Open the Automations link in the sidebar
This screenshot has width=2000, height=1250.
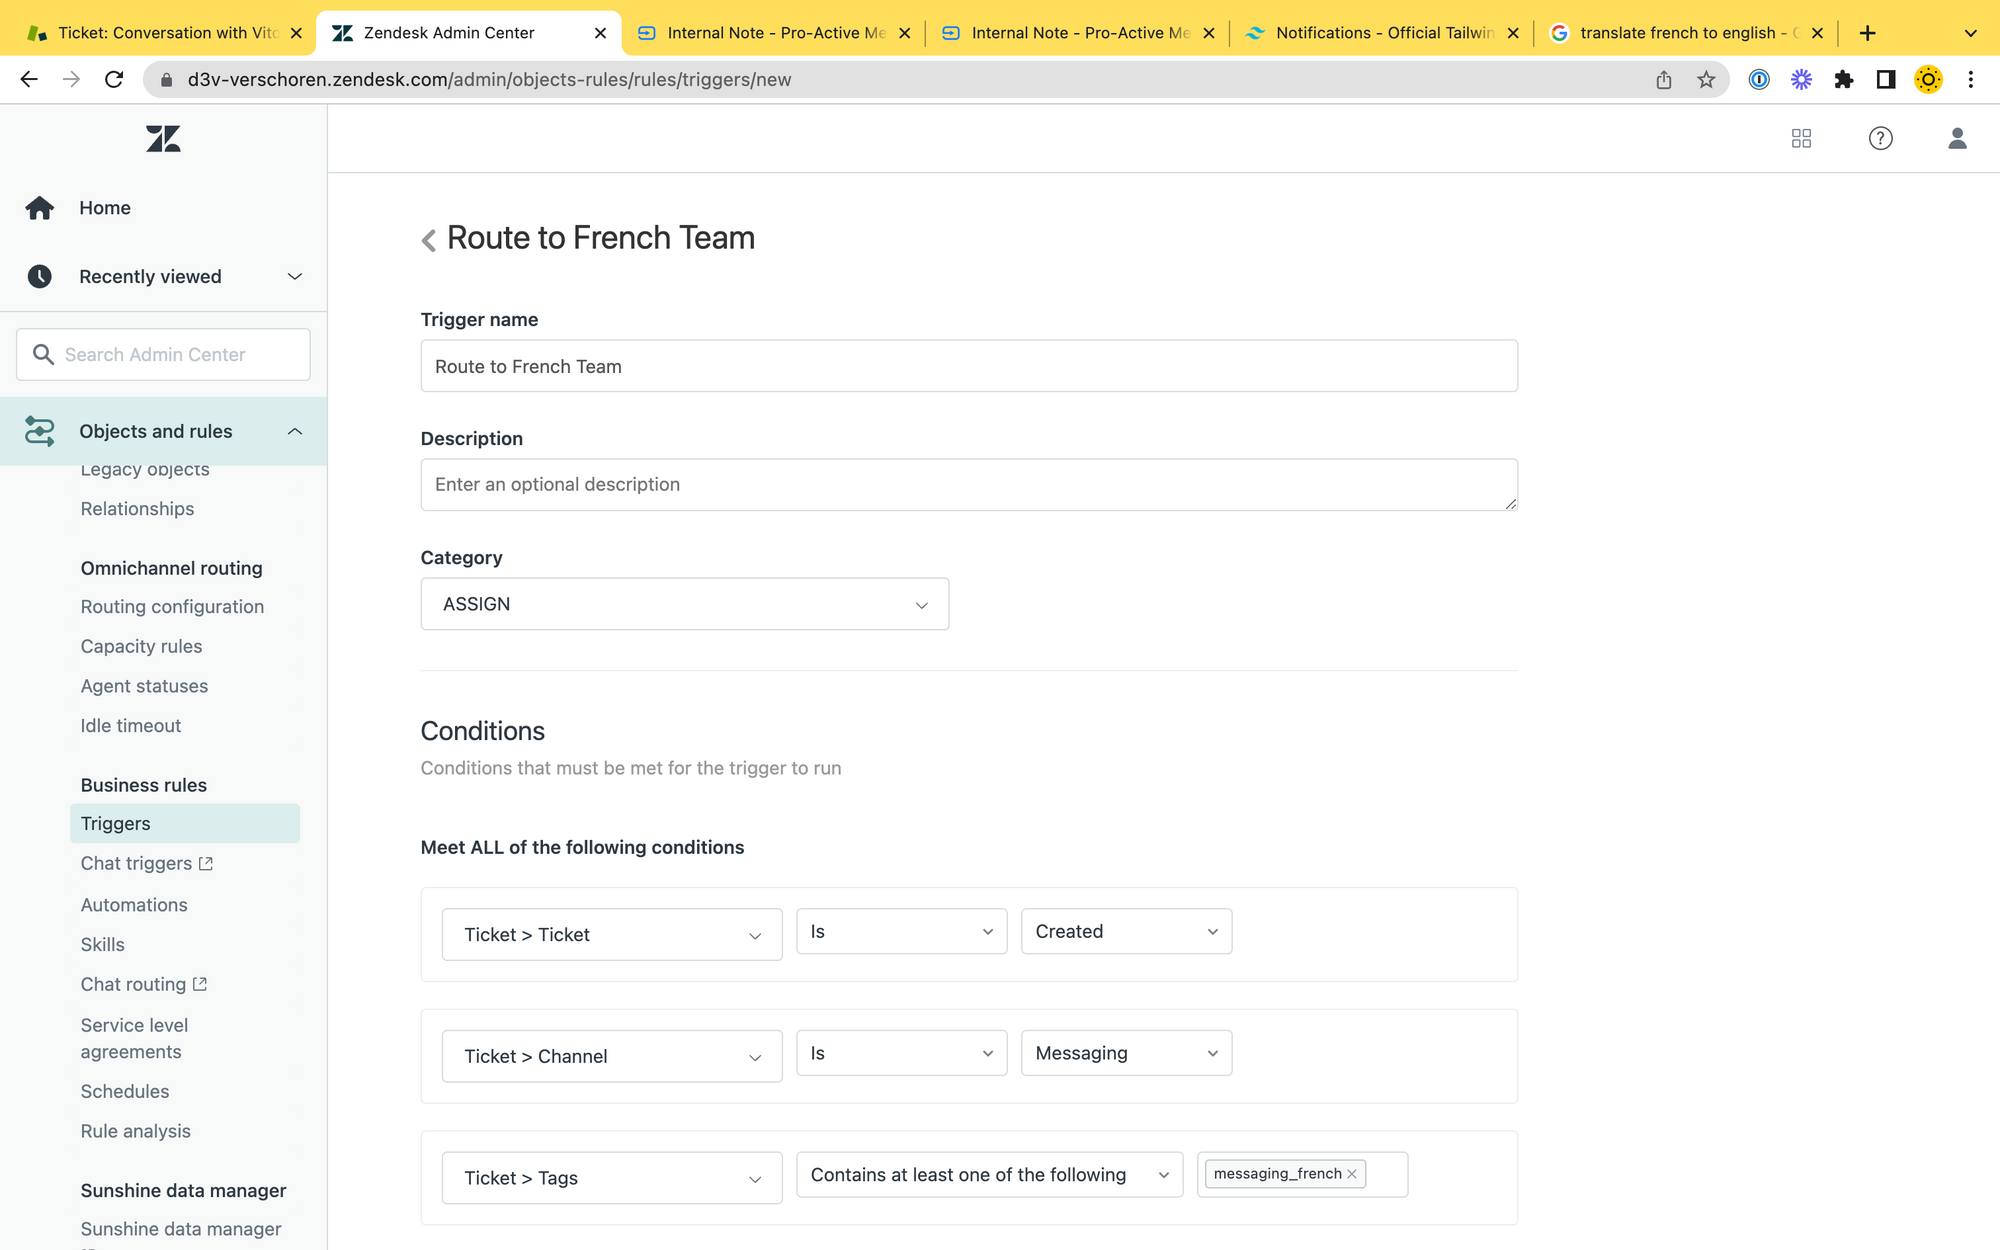134,905
